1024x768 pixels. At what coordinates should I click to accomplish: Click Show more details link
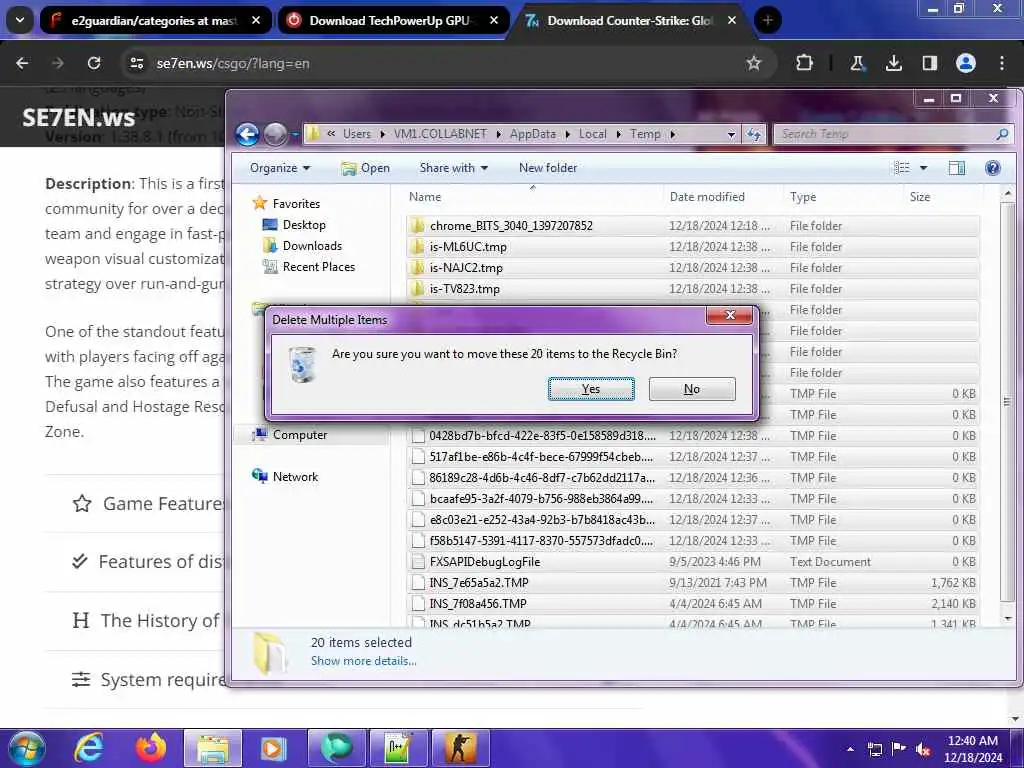coord(364,661)
